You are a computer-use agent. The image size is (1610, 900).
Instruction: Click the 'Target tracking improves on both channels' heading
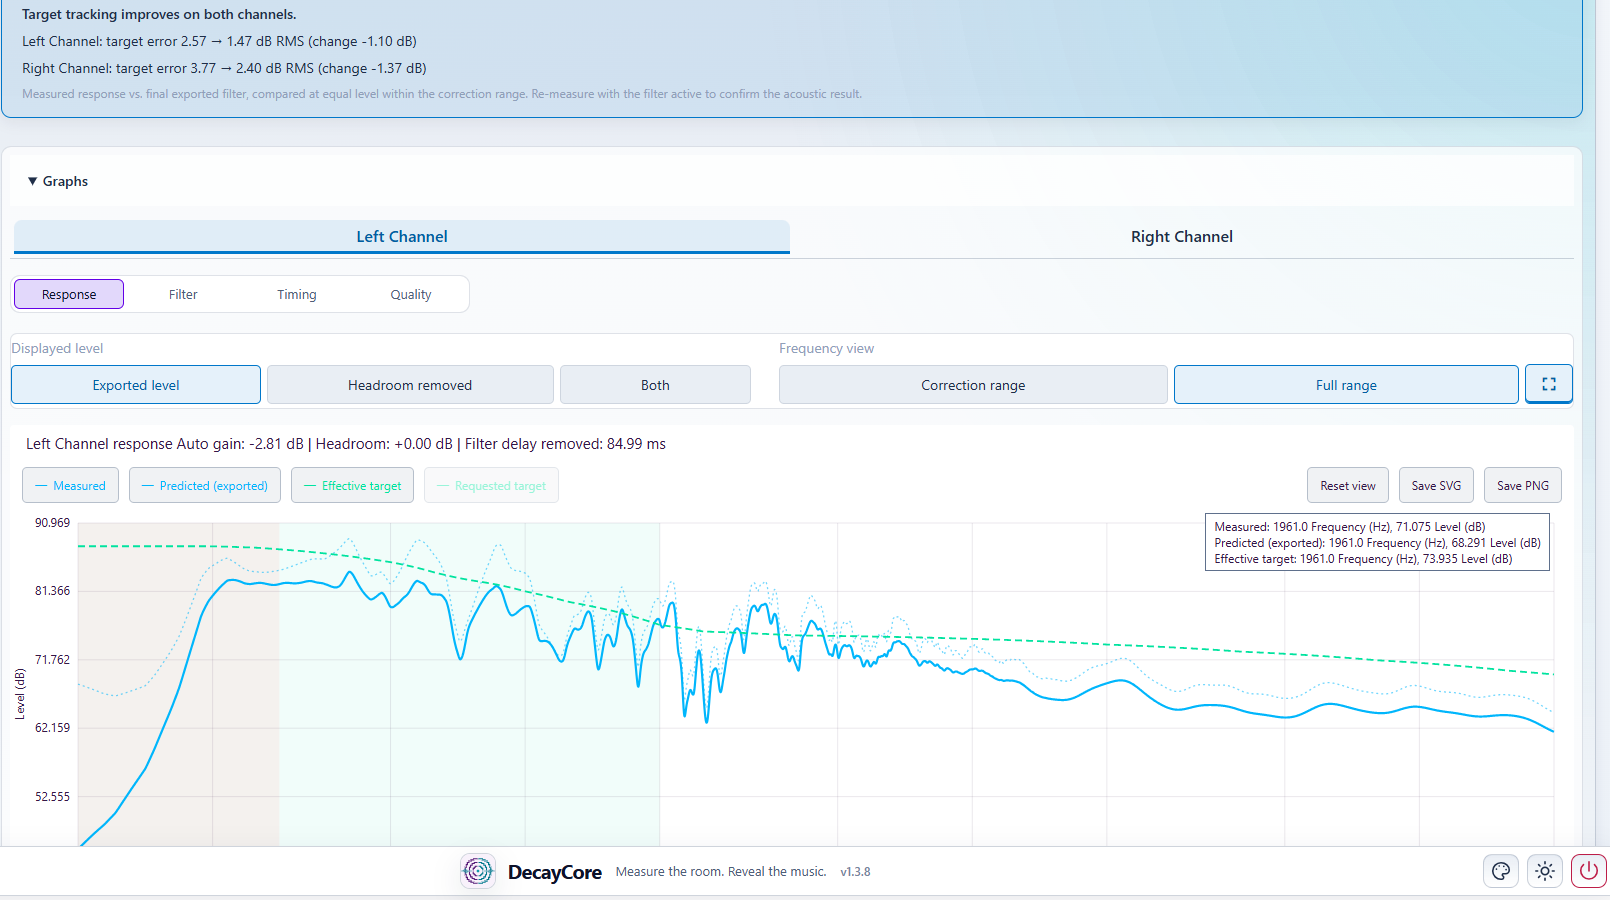[159, 14]
